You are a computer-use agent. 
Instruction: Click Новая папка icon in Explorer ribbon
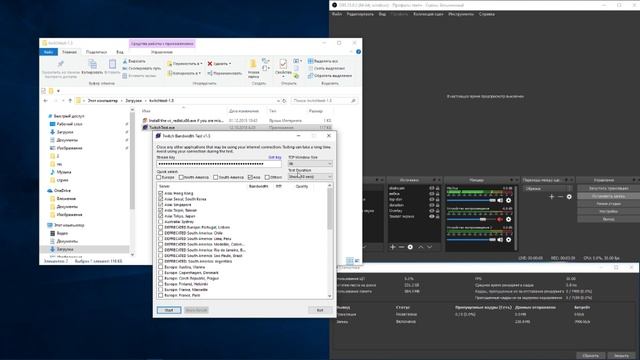pyautogui.click(x=253, y=64)
